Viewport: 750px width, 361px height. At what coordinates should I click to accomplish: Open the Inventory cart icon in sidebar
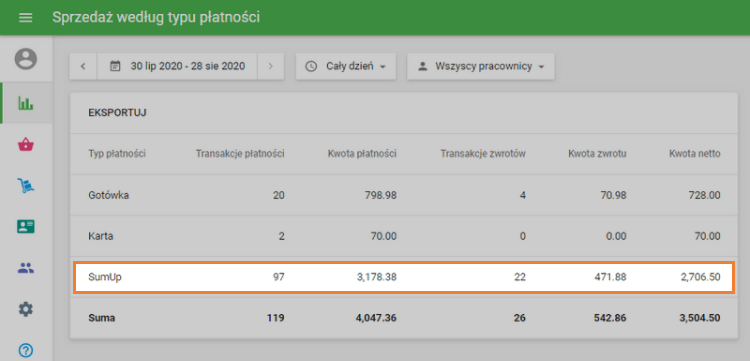tap(26, 185)
